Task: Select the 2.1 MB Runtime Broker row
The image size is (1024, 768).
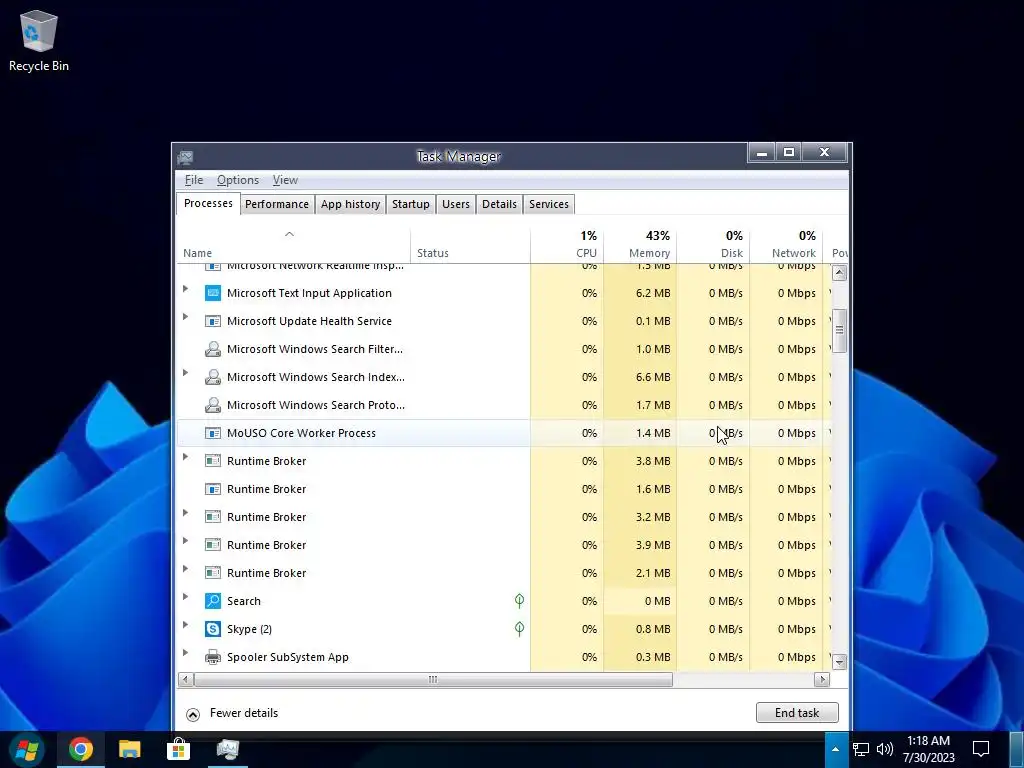Action: [504, 573]
